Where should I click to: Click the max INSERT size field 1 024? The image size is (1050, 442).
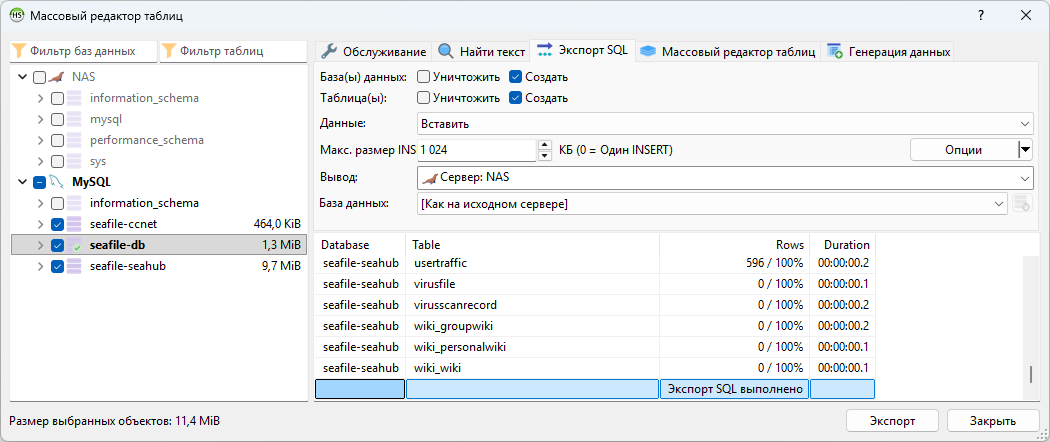(x=477, y=150)
